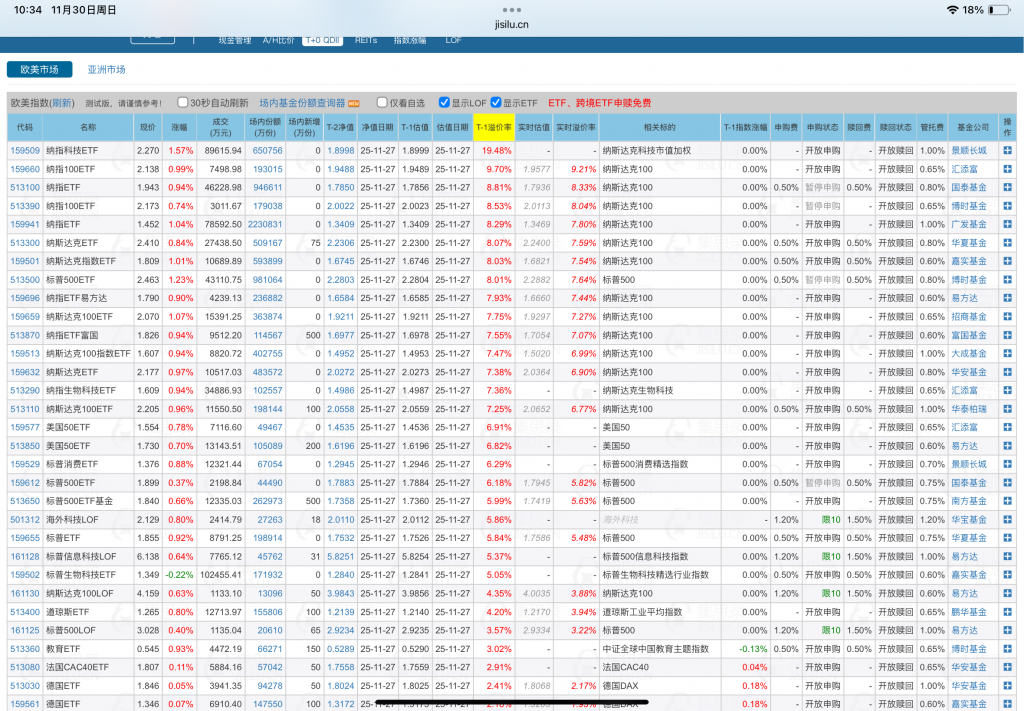Sort by the yellow T-1溢价率 column header
This screenshot has width=1024, height=711.
click(x=493, y=127)
